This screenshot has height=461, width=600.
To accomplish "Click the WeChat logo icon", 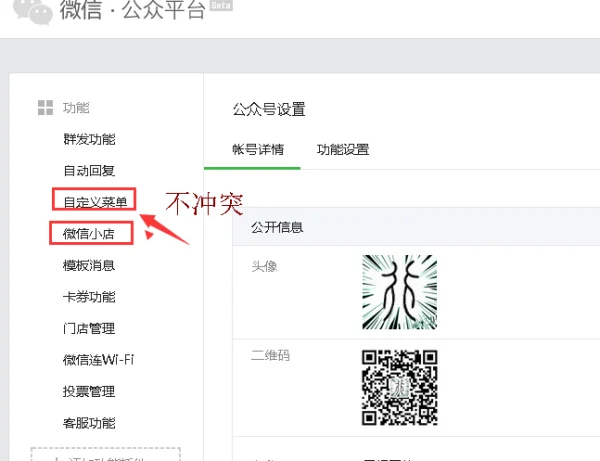I will click(33, 11).
